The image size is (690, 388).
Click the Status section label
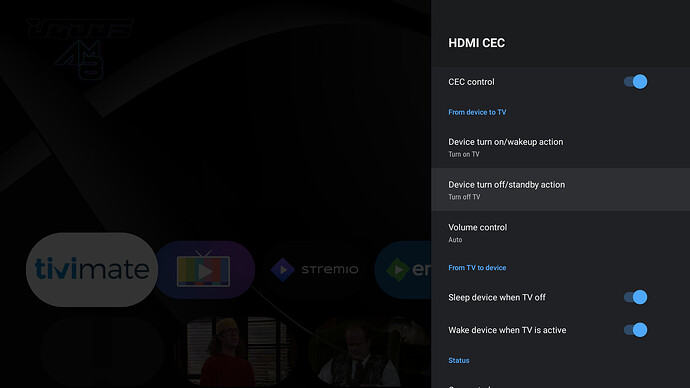pos(459,360)
